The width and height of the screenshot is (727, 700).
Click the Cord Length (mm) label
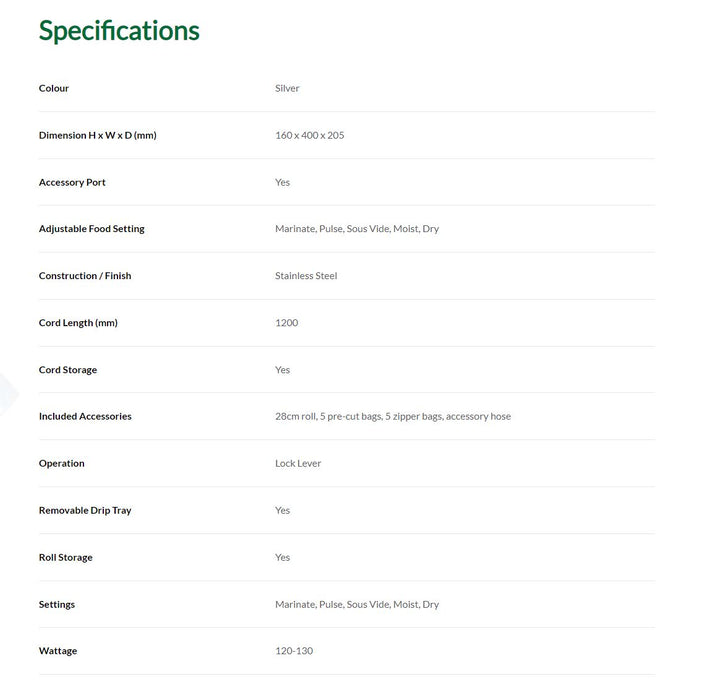click(x=78, y=323)
